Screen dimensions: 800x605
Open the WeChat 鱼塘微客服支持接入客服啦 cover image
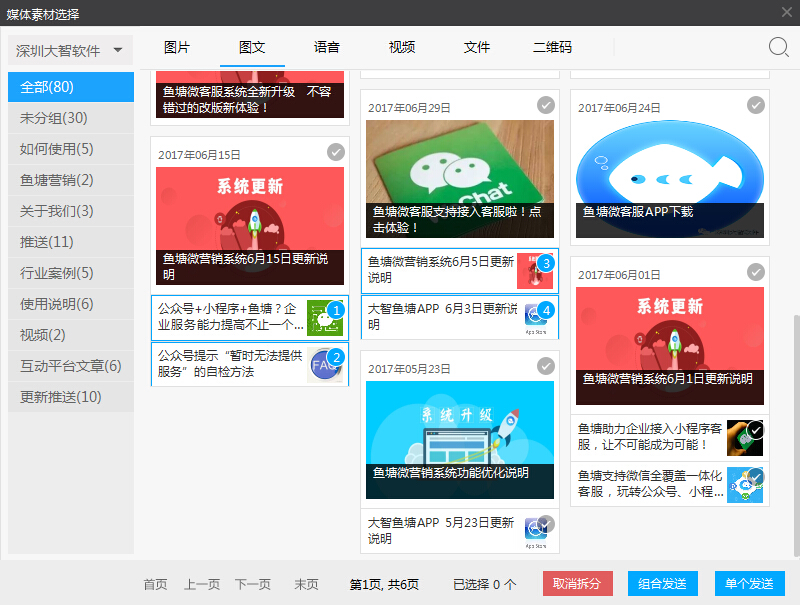tap(460, 179)
